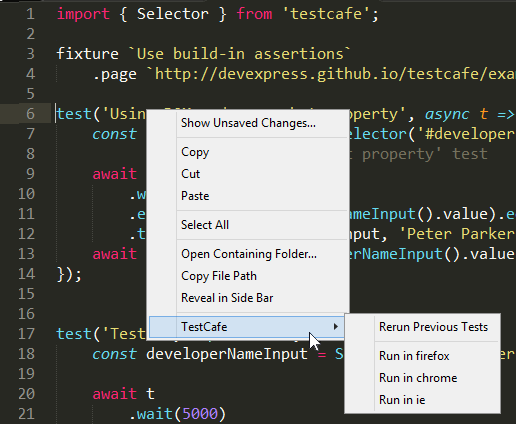Click 'Selector' identifier on line 1
The width and height of the screenshot is (516, 424).
[x=173, y=14]
